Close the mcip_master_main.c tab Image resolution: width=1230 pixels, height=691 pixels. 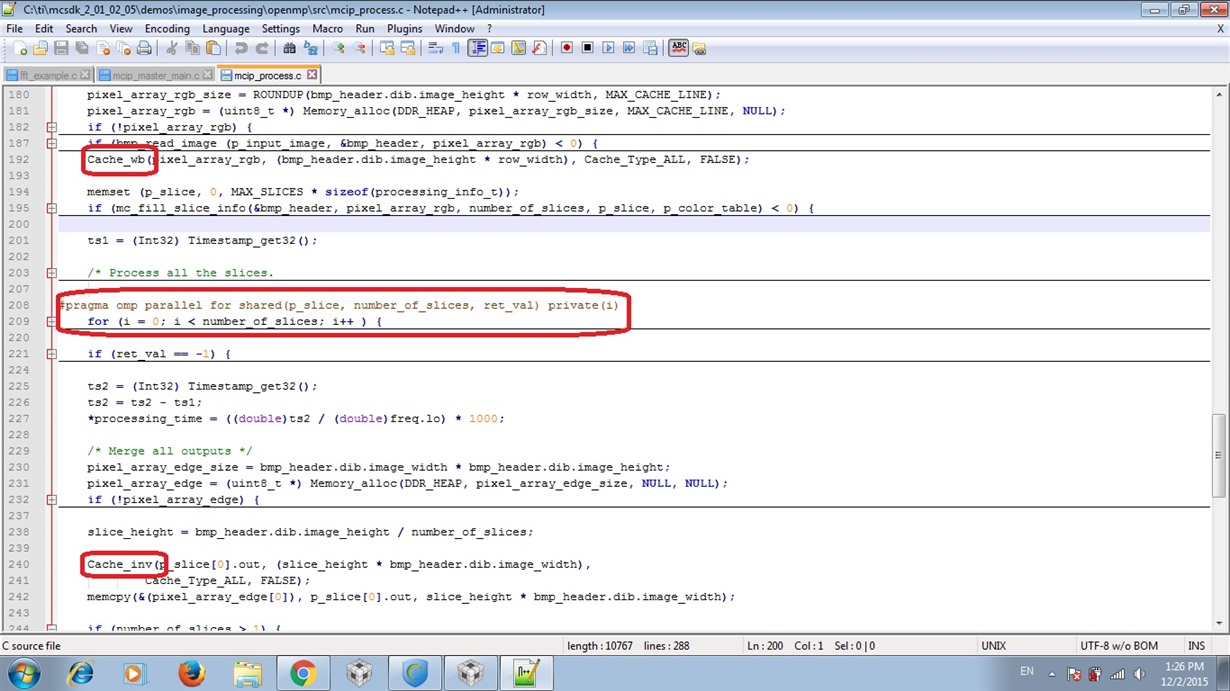(208, 75)
